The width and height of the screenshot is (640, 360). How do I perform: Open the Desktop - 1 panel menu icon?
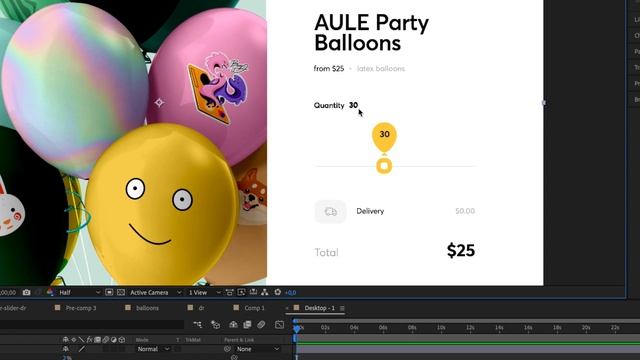342,308
